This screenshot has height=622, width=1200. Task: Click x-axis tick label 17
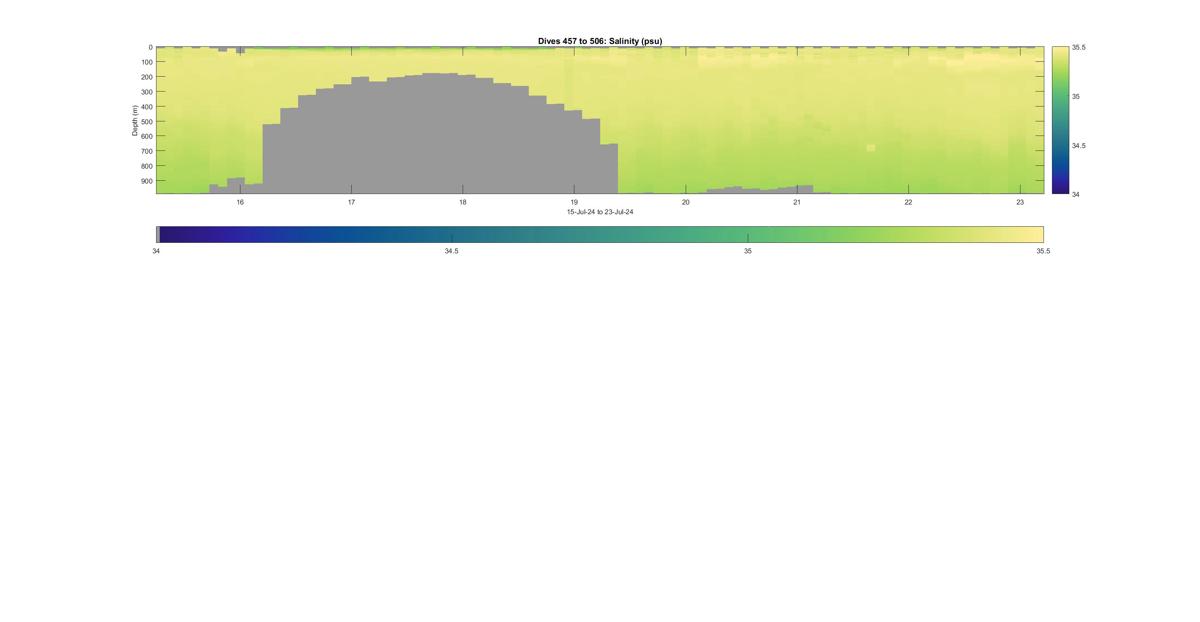[x=351, y=202]
